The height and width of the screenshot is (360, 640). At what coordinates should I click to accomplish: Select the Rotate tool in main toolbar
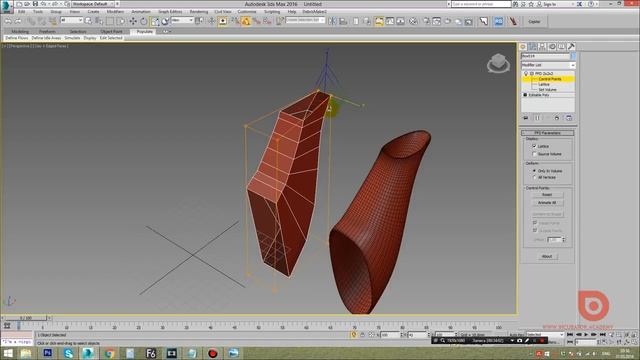(144, 21)
